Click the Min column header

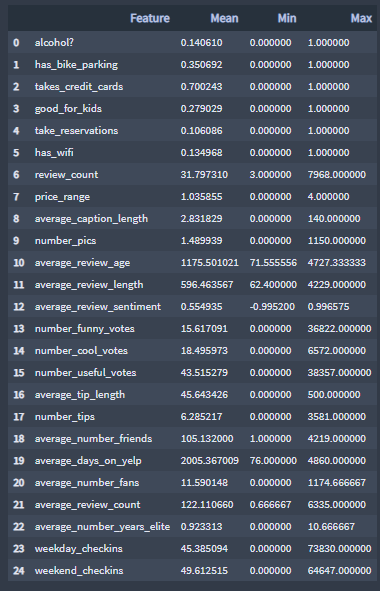tap(287, 18)
